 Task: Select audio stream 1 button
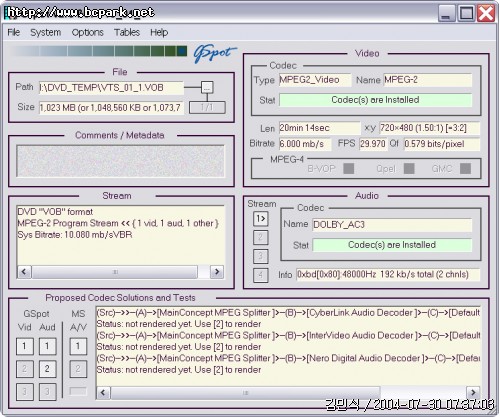pos(260,219)
